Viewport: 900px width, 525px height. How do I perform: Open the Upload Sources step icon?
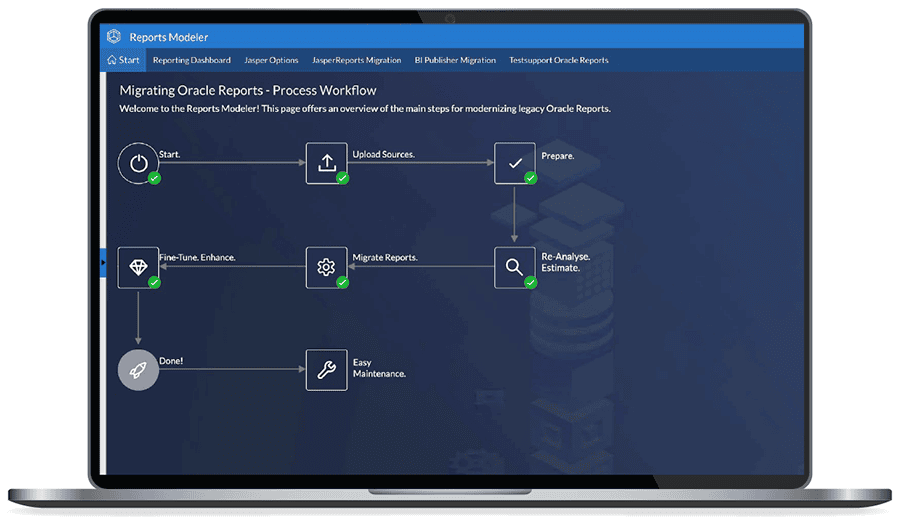click(327, 164)
